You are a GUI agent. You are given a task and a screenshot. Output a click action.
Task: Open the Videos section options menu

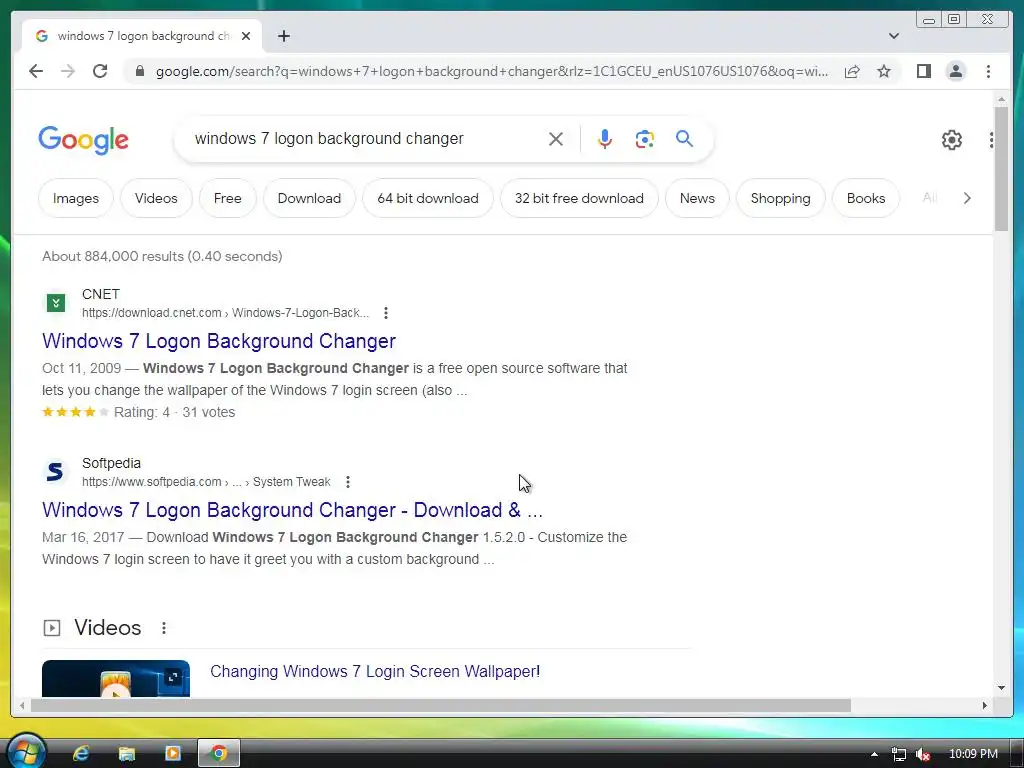click(x=164, y=628)
